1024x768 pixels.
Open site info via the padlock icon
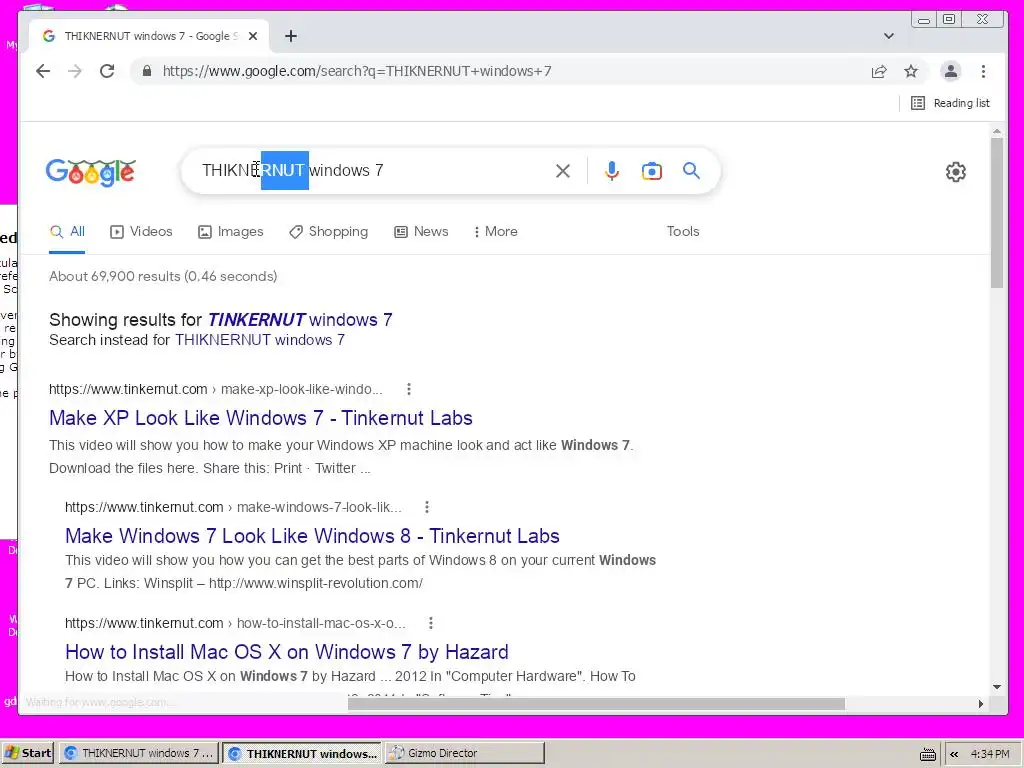[147, 71]
